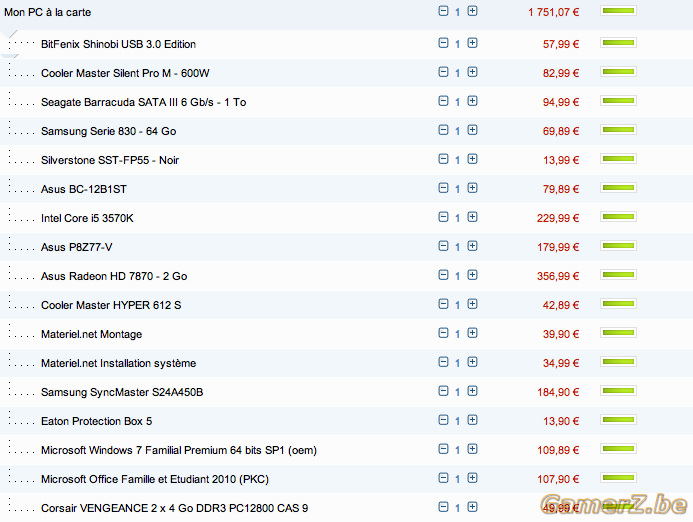
Task: Increase Materiel.net Montage quantity
Action: (x=472, y=333)
